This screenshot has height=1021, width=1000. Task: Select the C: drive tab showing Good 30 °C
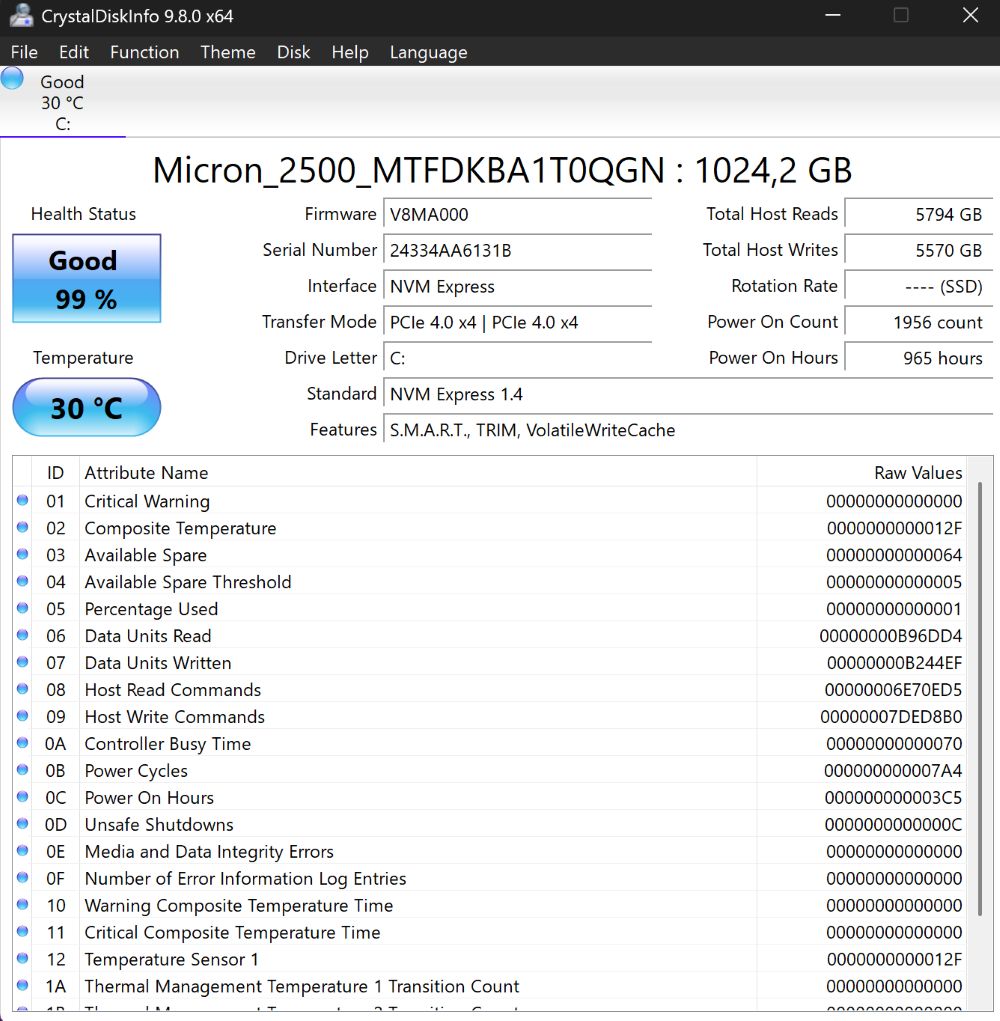62,102
